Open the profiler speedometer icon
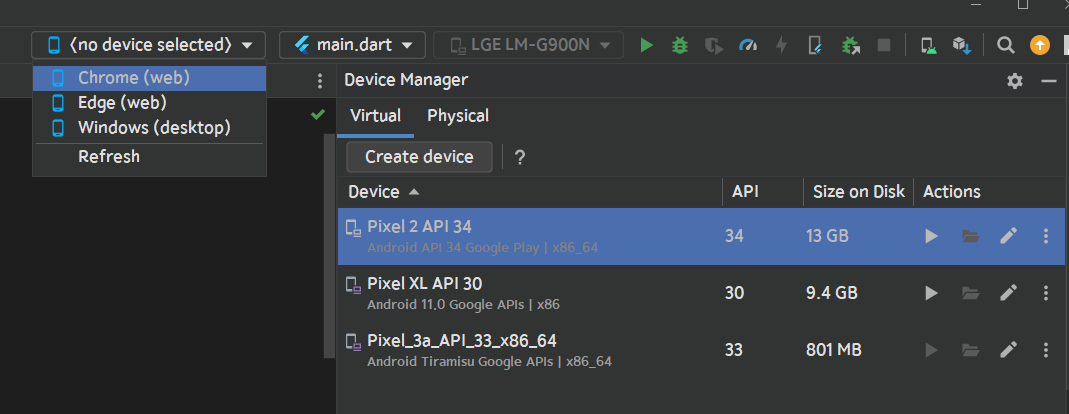Image resolution: width=1069 pixels, height=414 pixels. pyautogui.click(x=748, y=46)
